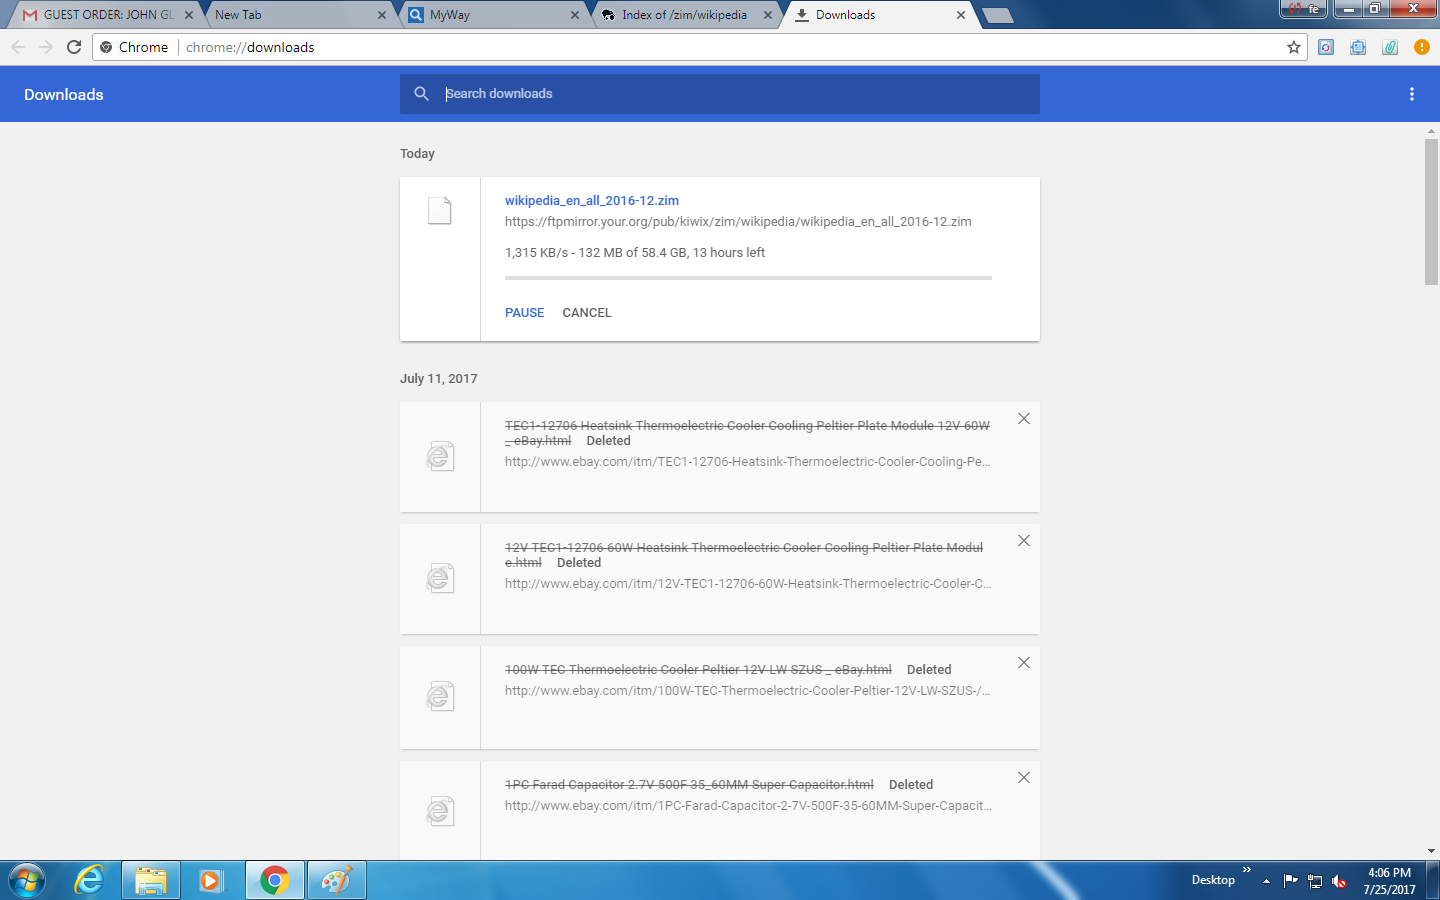Click the 100W-TEC-Thermoelectric ebay.com URL

[x=747, y=691]
